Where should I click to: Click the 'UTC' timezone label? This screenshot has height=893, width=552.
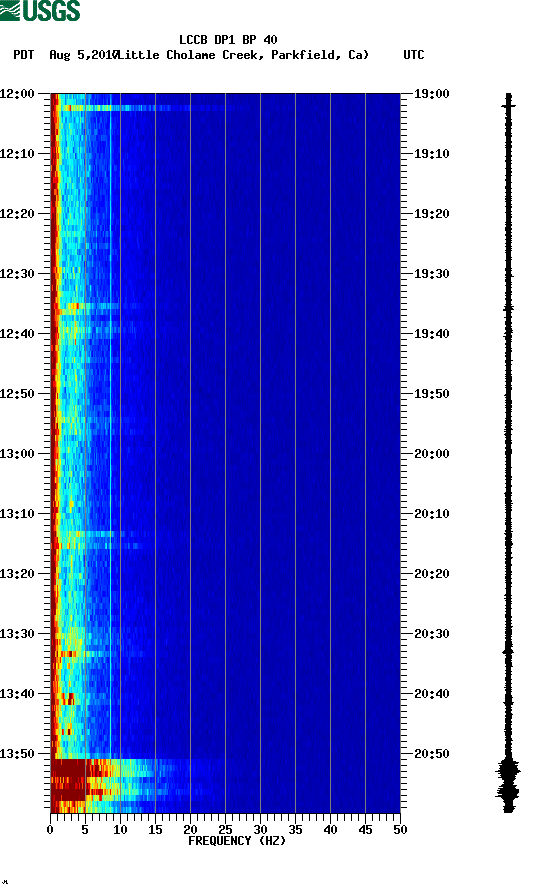414,55
